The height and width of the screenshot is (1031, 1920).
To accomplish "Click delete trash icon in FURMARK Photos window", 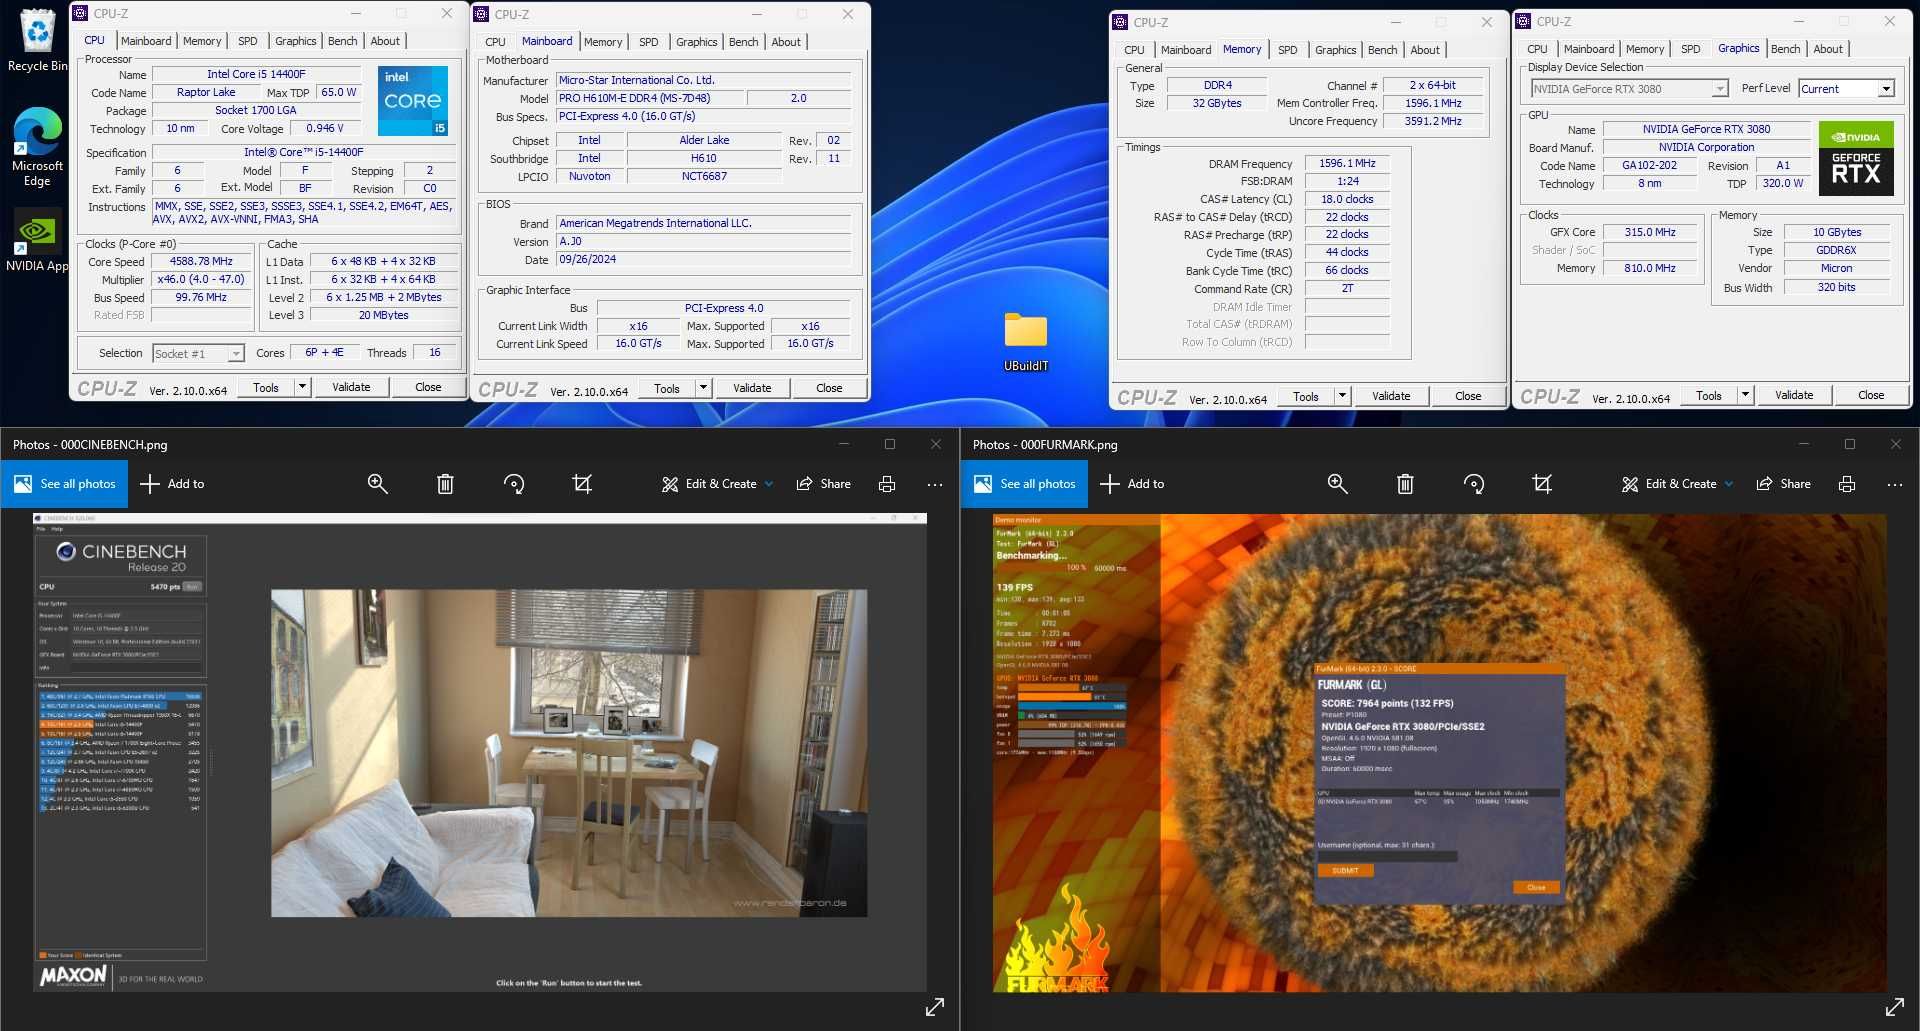I will tap(1405, 484).
